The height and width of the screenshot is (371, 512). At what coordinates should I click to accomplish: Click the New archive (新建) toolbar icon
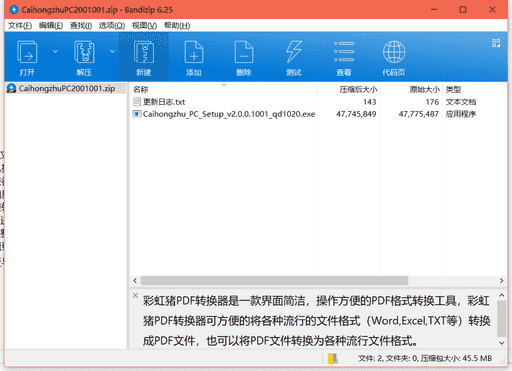click(x=144, y=52)
